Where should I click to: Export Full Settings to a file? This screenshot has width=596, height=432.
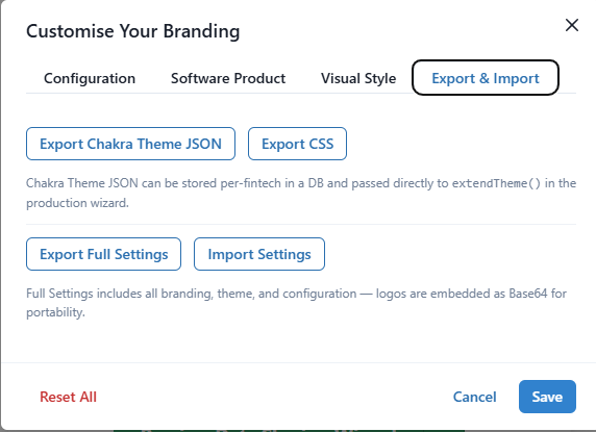click(104, 254)
